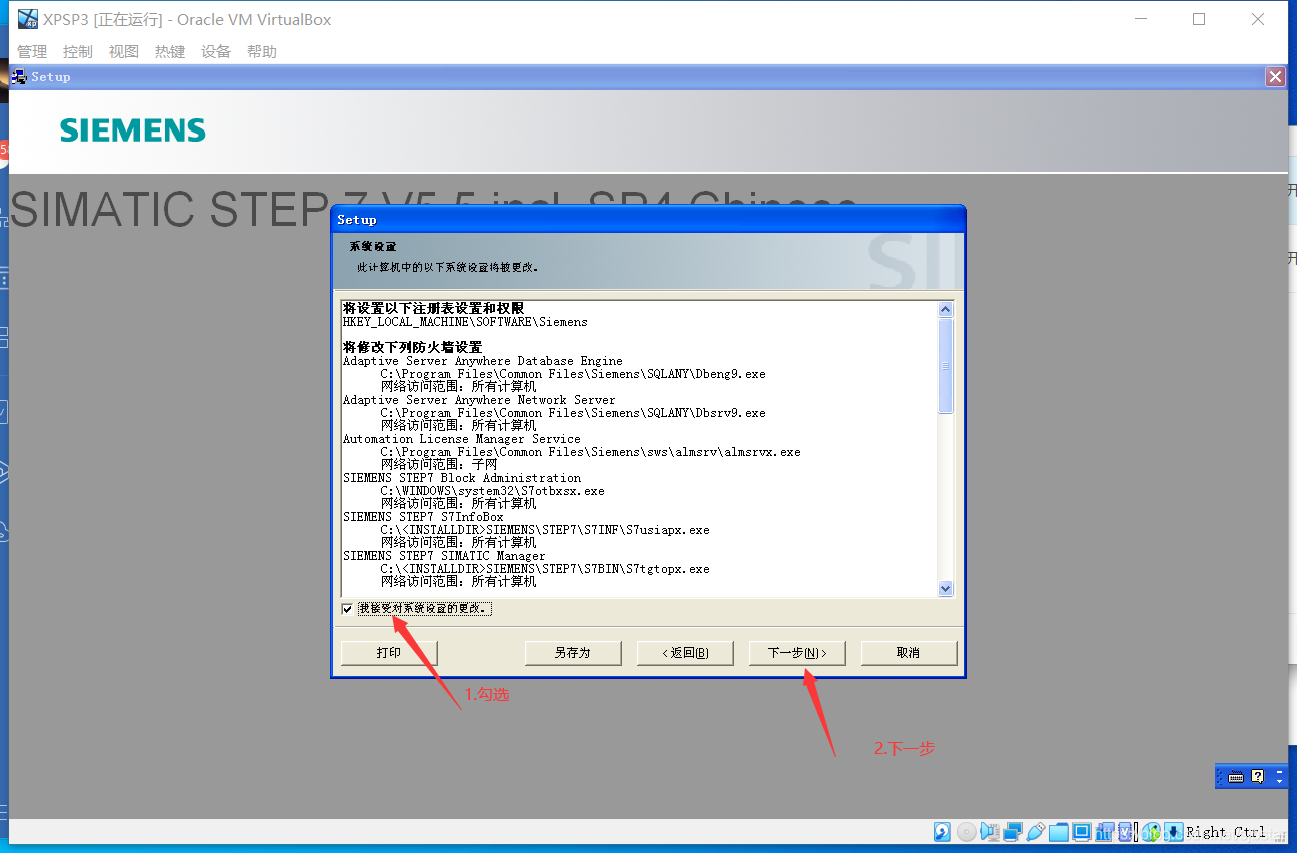Click the almsrvx.exe path line

[590, 452]
